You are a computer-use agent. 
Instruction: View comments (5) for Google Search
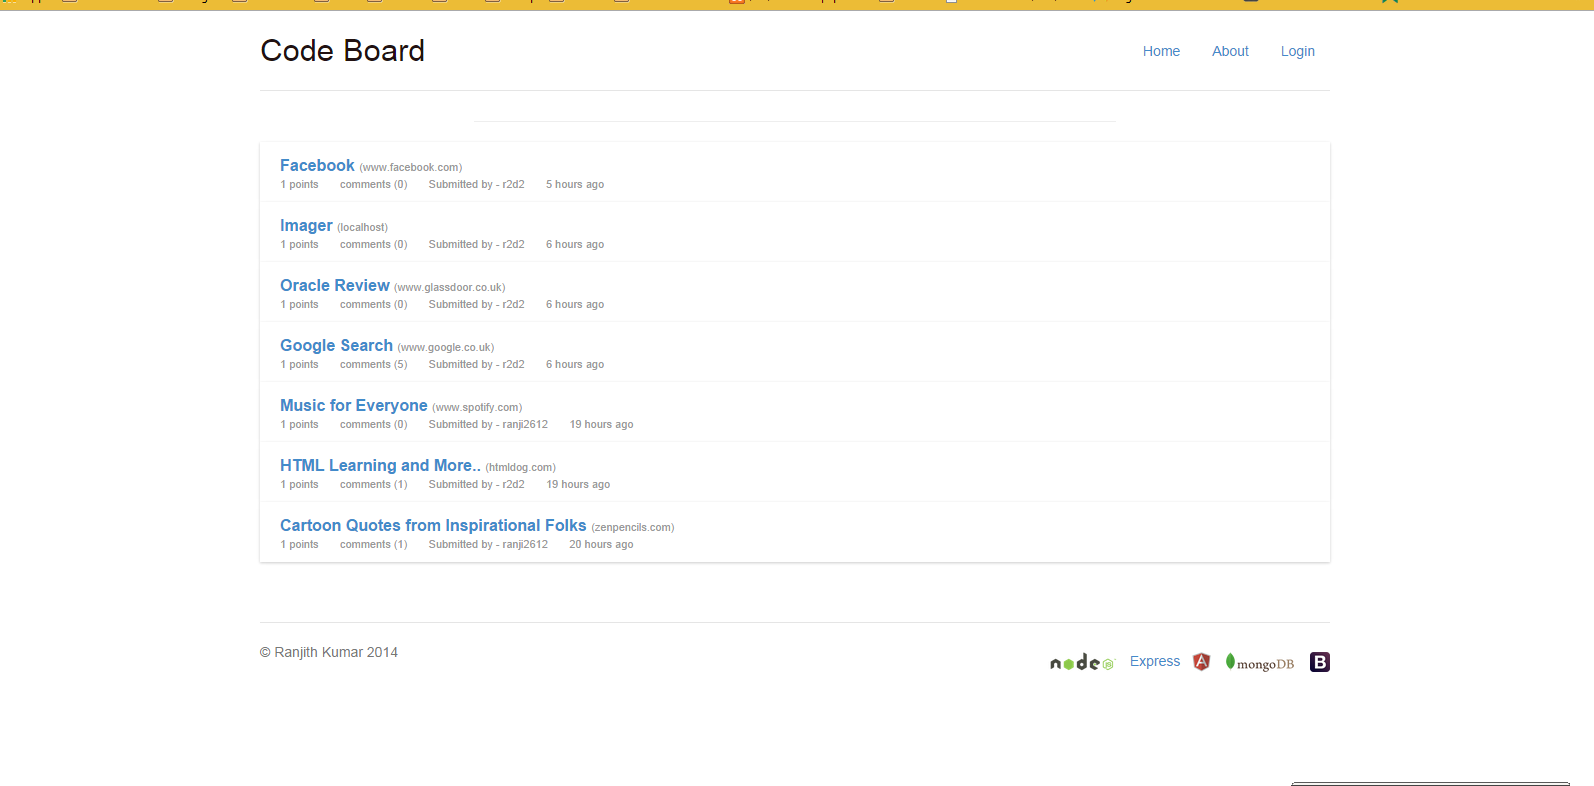[x=374, y=364]
